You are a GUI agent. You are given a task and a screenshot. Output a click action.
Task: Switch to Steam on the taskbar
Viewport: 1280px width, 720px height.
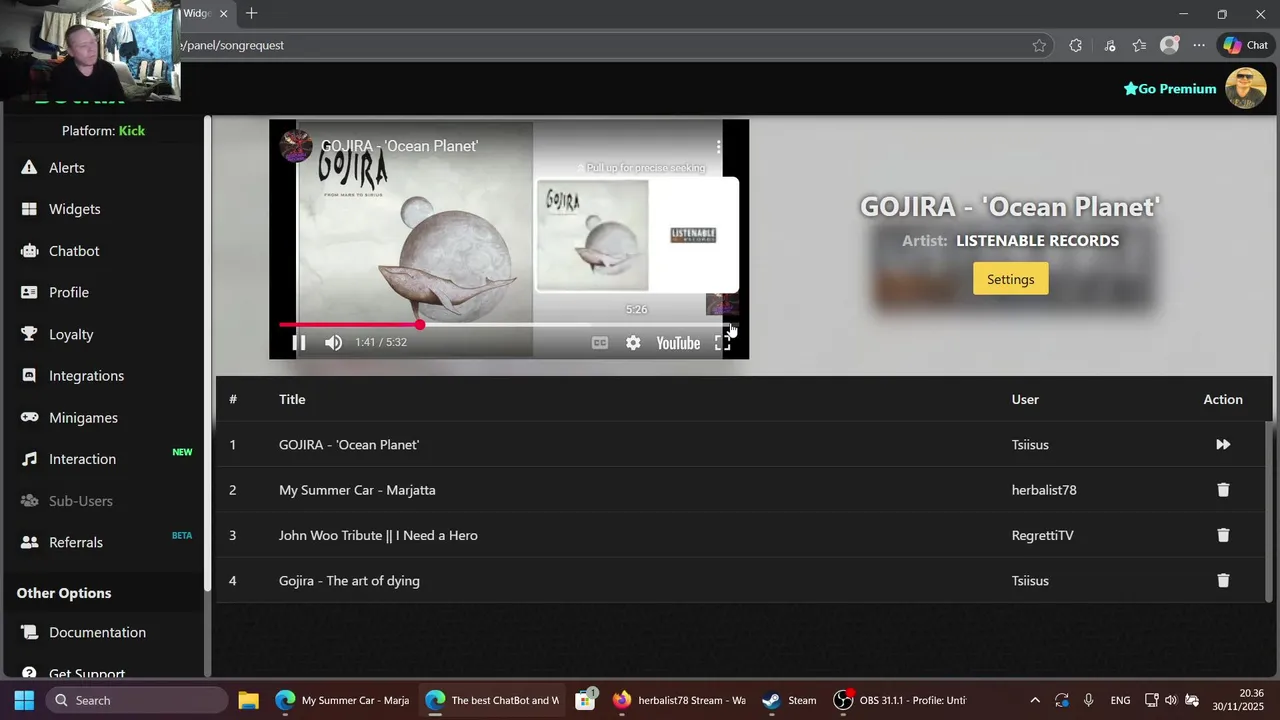pos(789,700)
